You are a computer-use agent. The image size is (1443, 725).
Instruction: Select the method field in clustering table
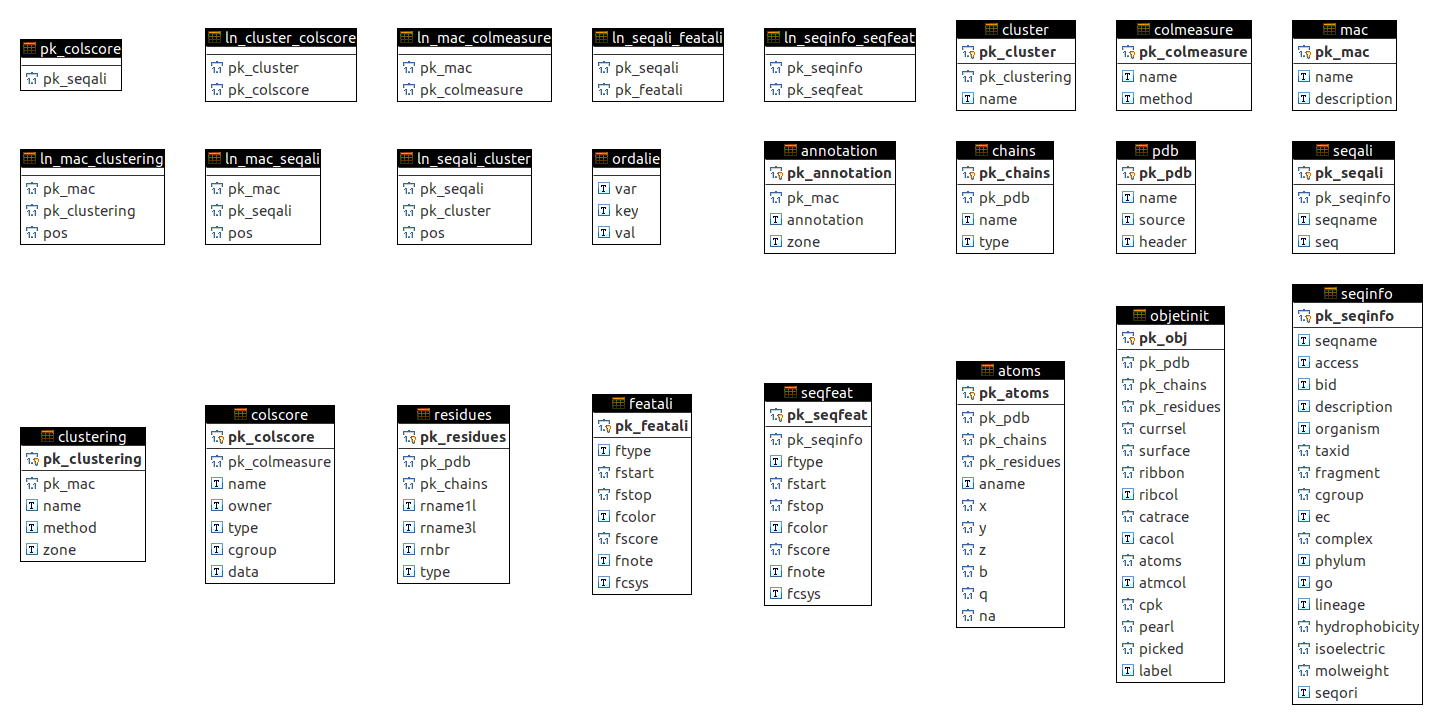83,528
